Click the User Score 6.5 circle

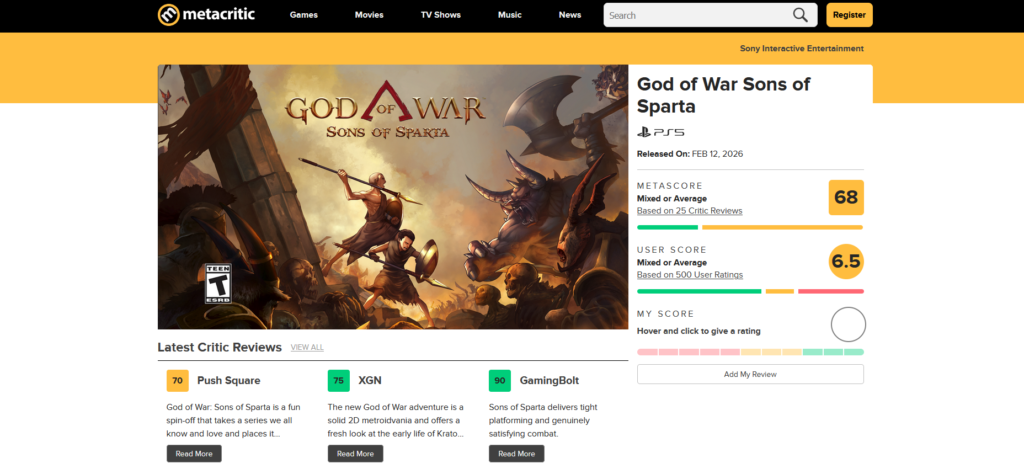[x=846, y=262]
